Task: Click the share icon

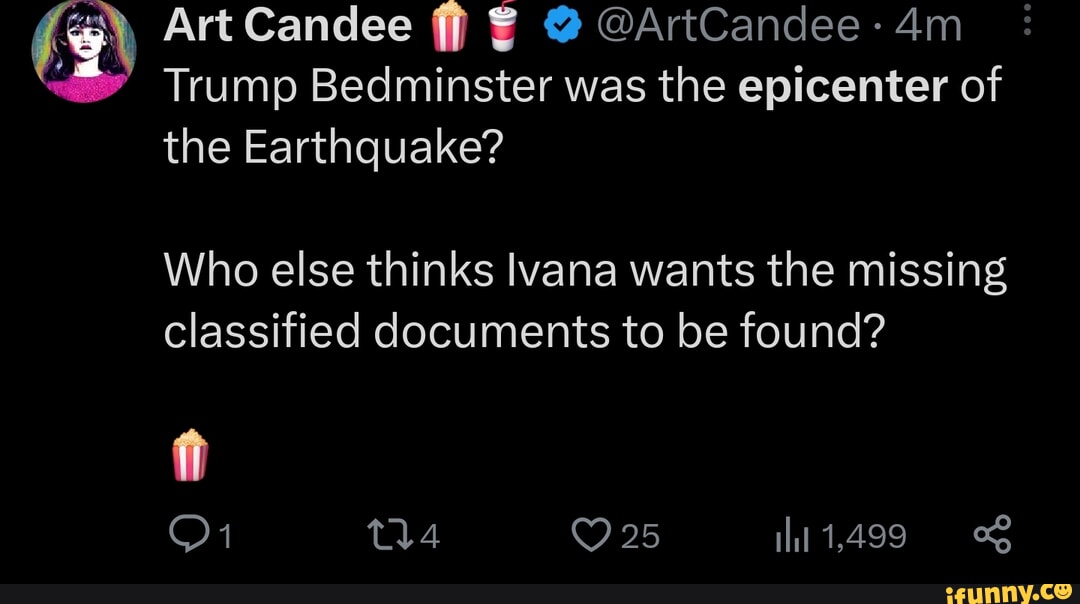Action: pos(993,535)
